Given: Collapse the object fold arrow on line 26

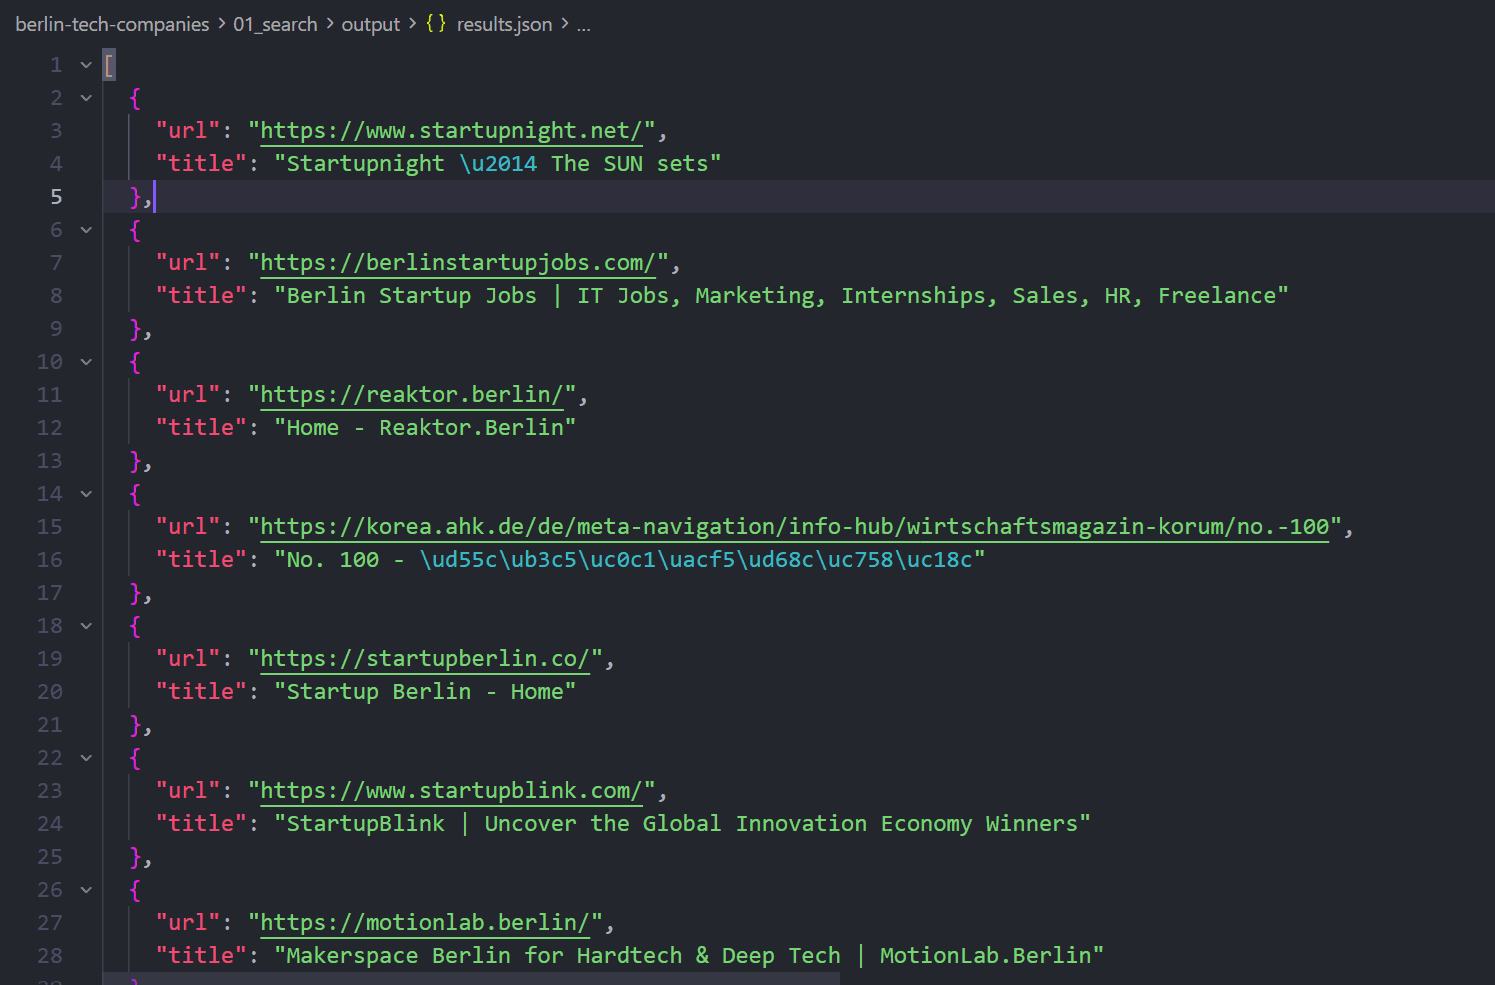Looking at the screenshot, I should (87, 890).
